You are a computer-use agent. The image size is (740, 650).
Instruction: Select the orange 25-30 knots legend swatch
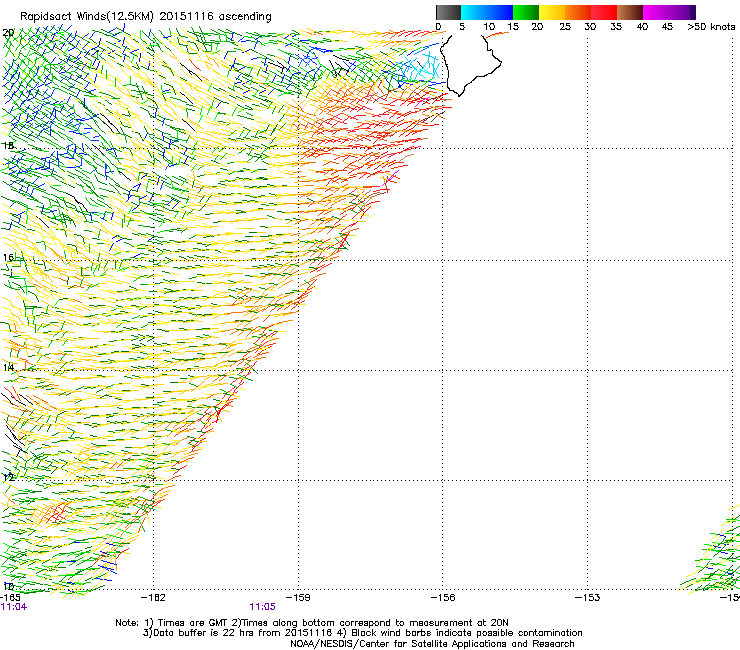(x=578, y=12)
